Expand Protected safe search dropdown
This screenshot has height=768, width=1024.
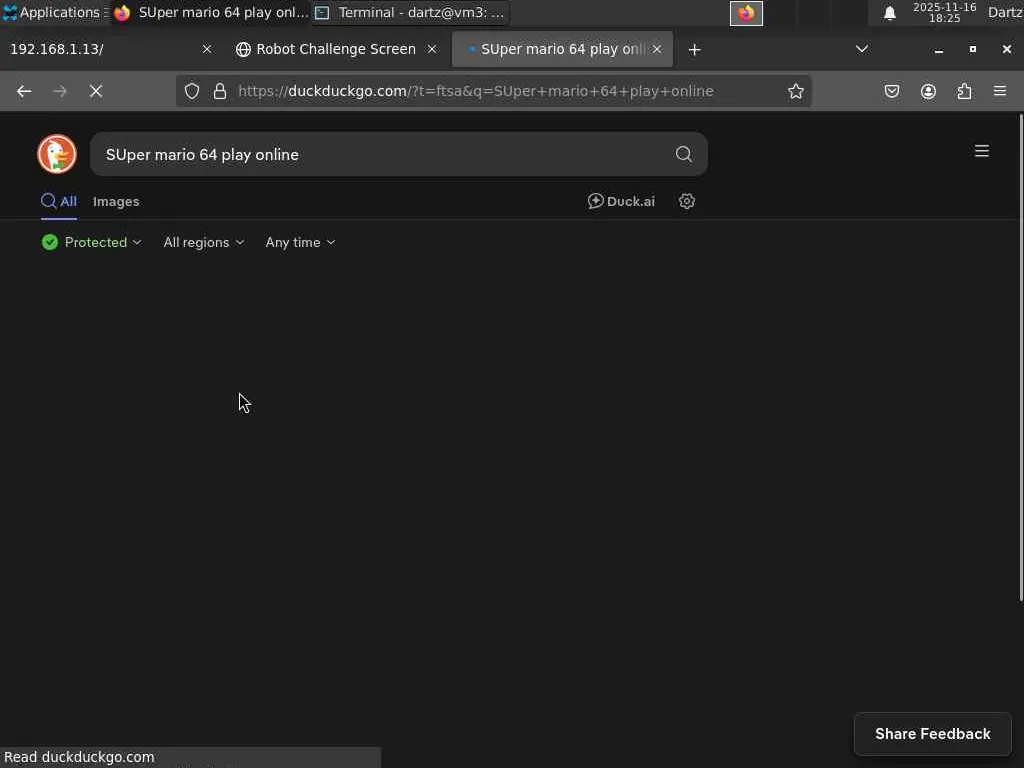click(x=91, y=242)
